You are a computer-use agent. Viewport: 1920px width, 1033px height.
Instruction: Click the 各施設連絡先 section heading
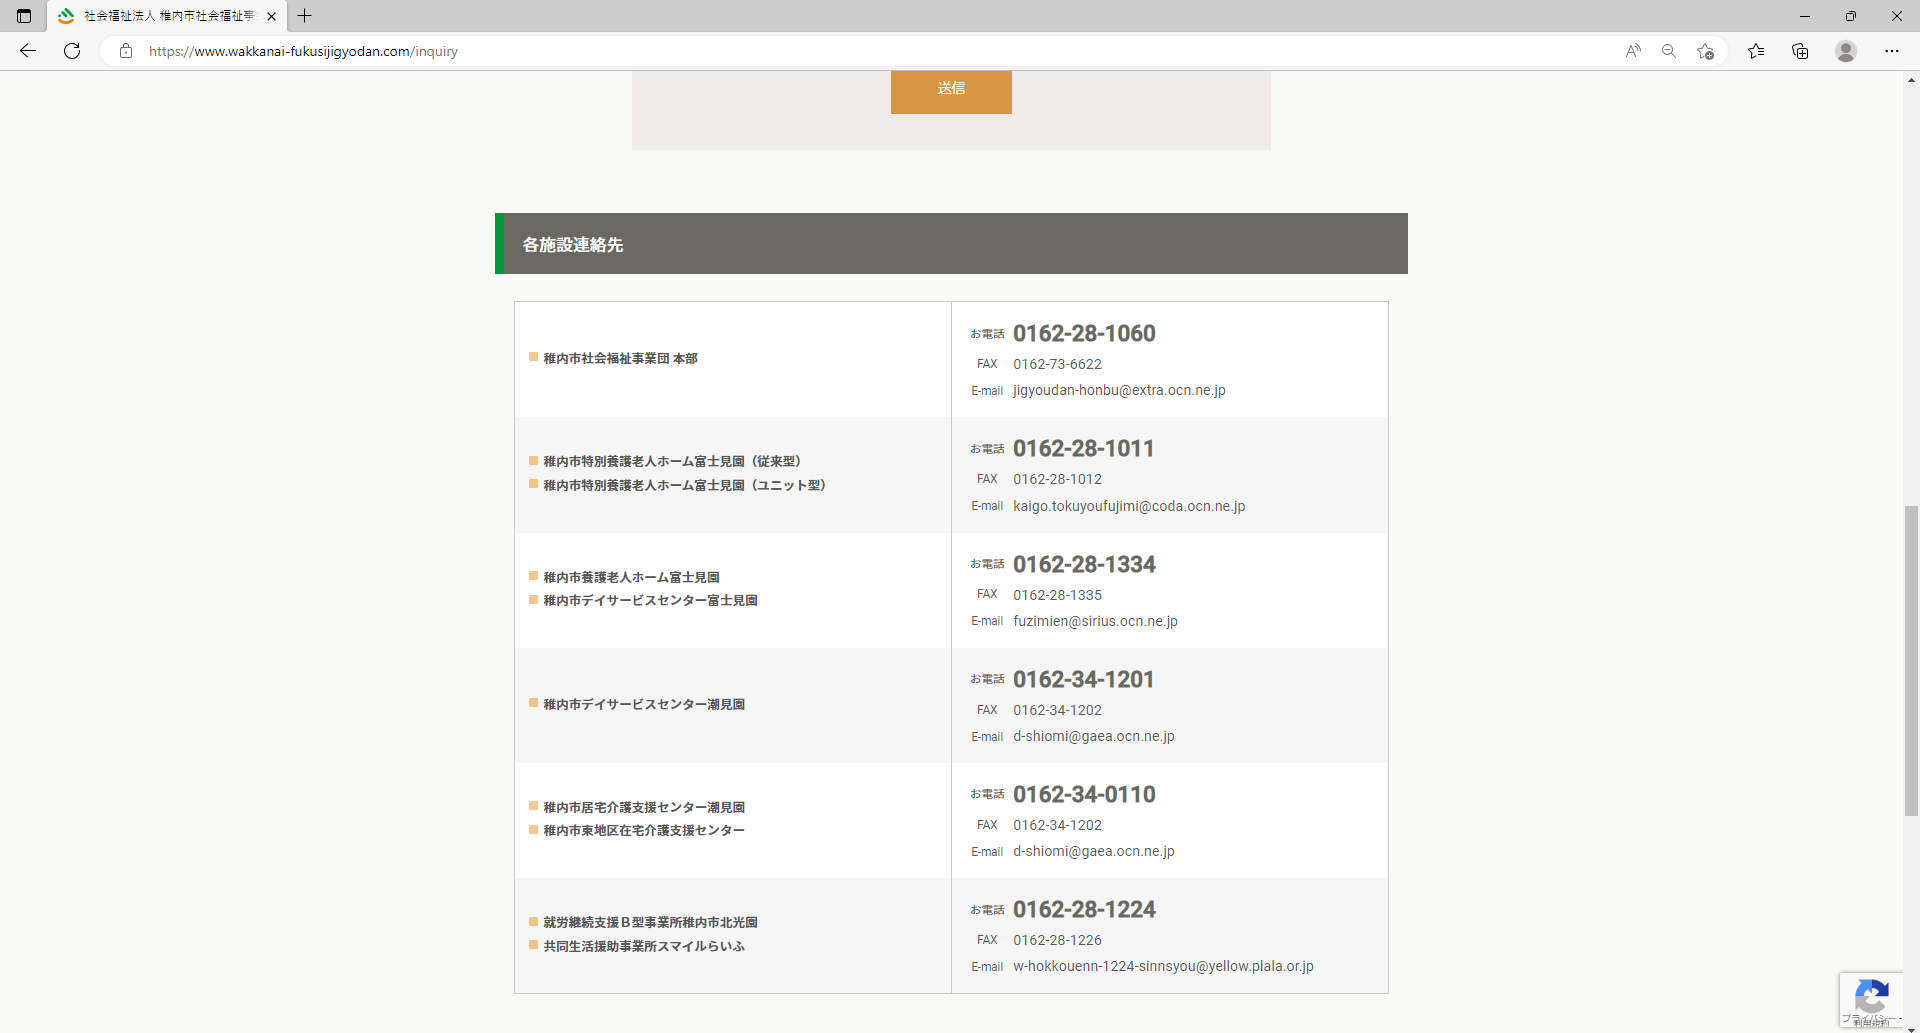point(573,244)
